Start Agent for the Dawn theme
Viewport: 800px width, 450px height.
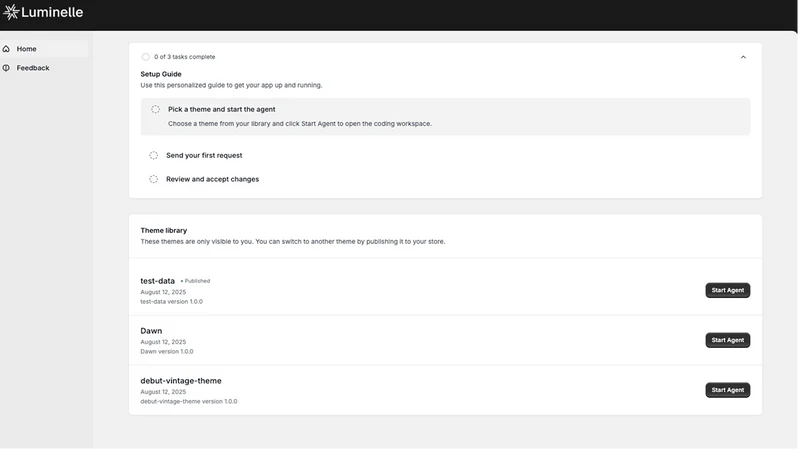coord(728,340)
